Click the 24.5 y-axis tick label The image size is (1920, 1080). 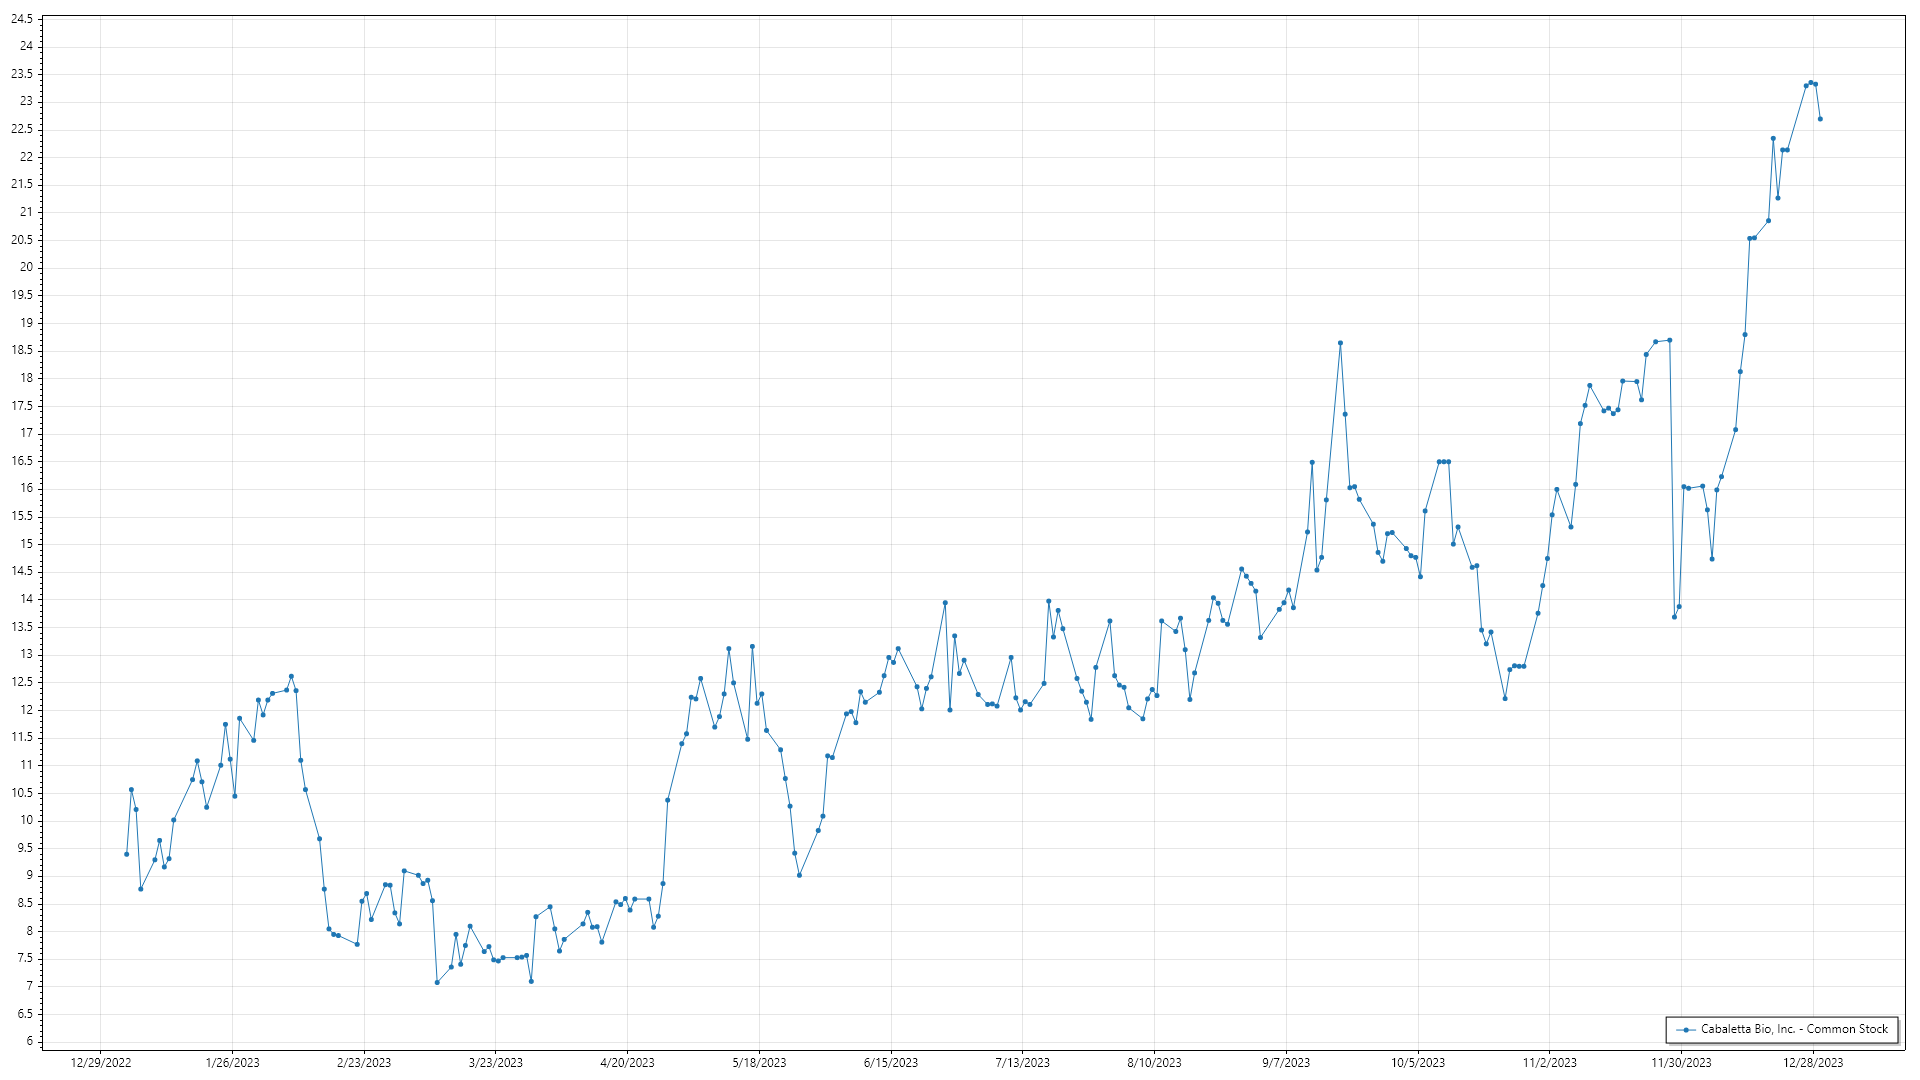[x=22, y=19]
